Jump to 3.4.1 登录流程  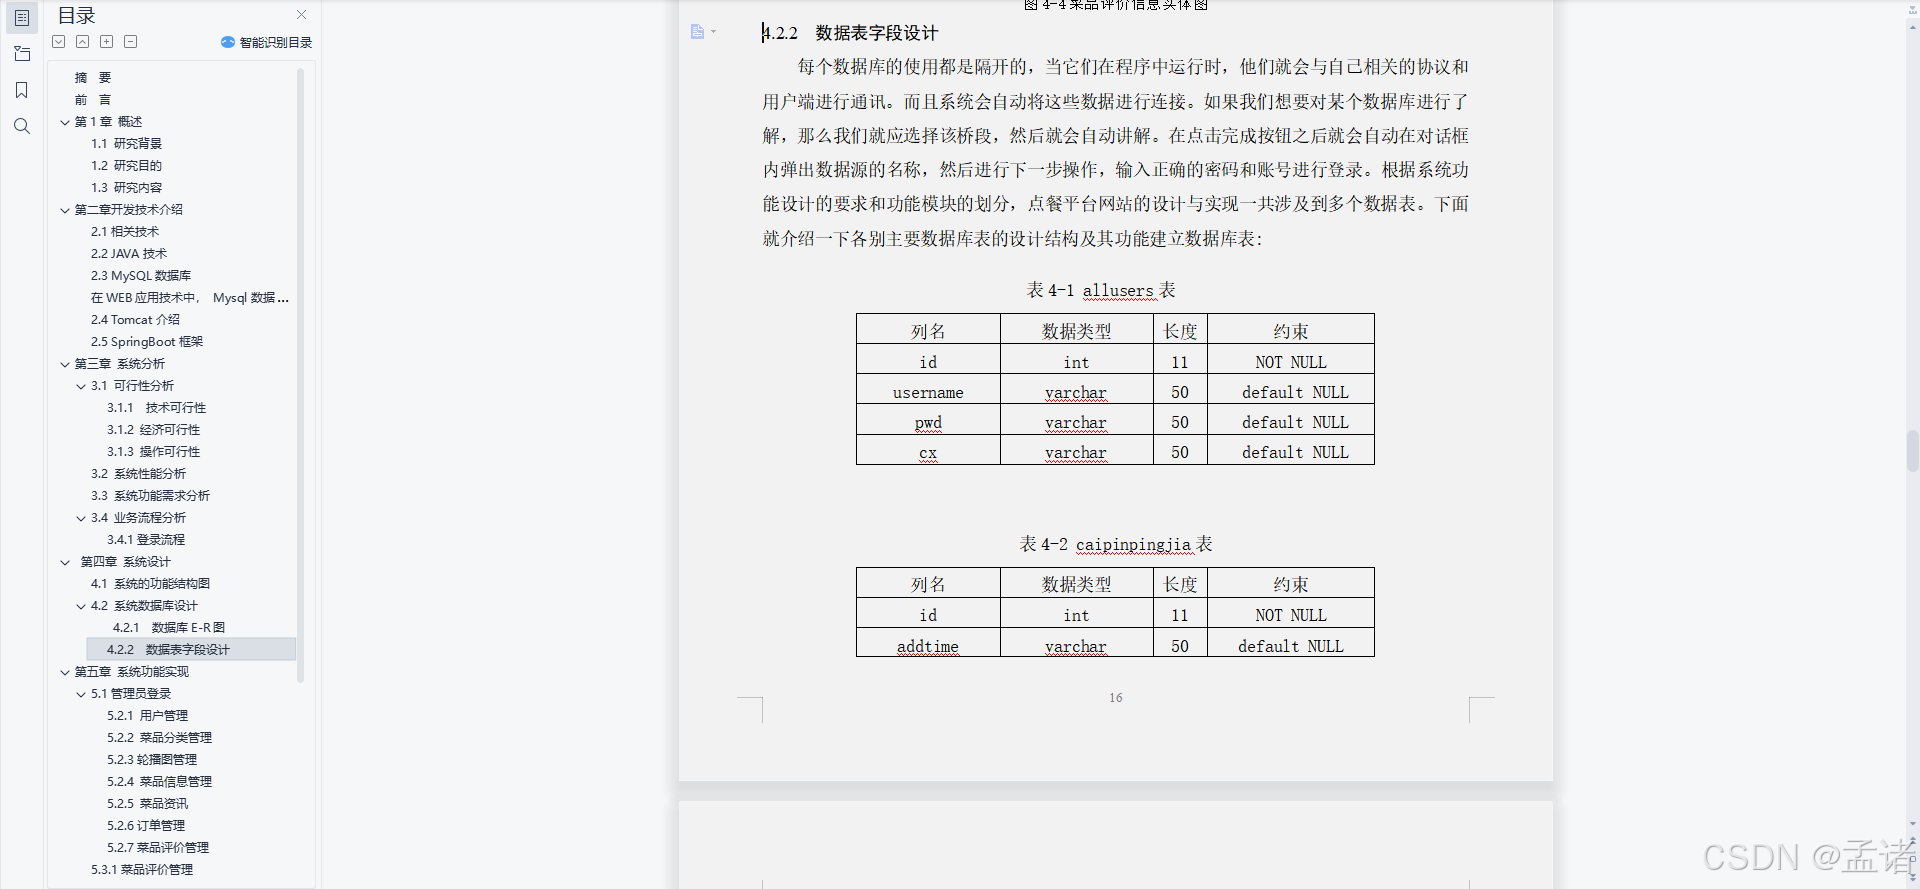pyautogui.click(x=146, y=540)
